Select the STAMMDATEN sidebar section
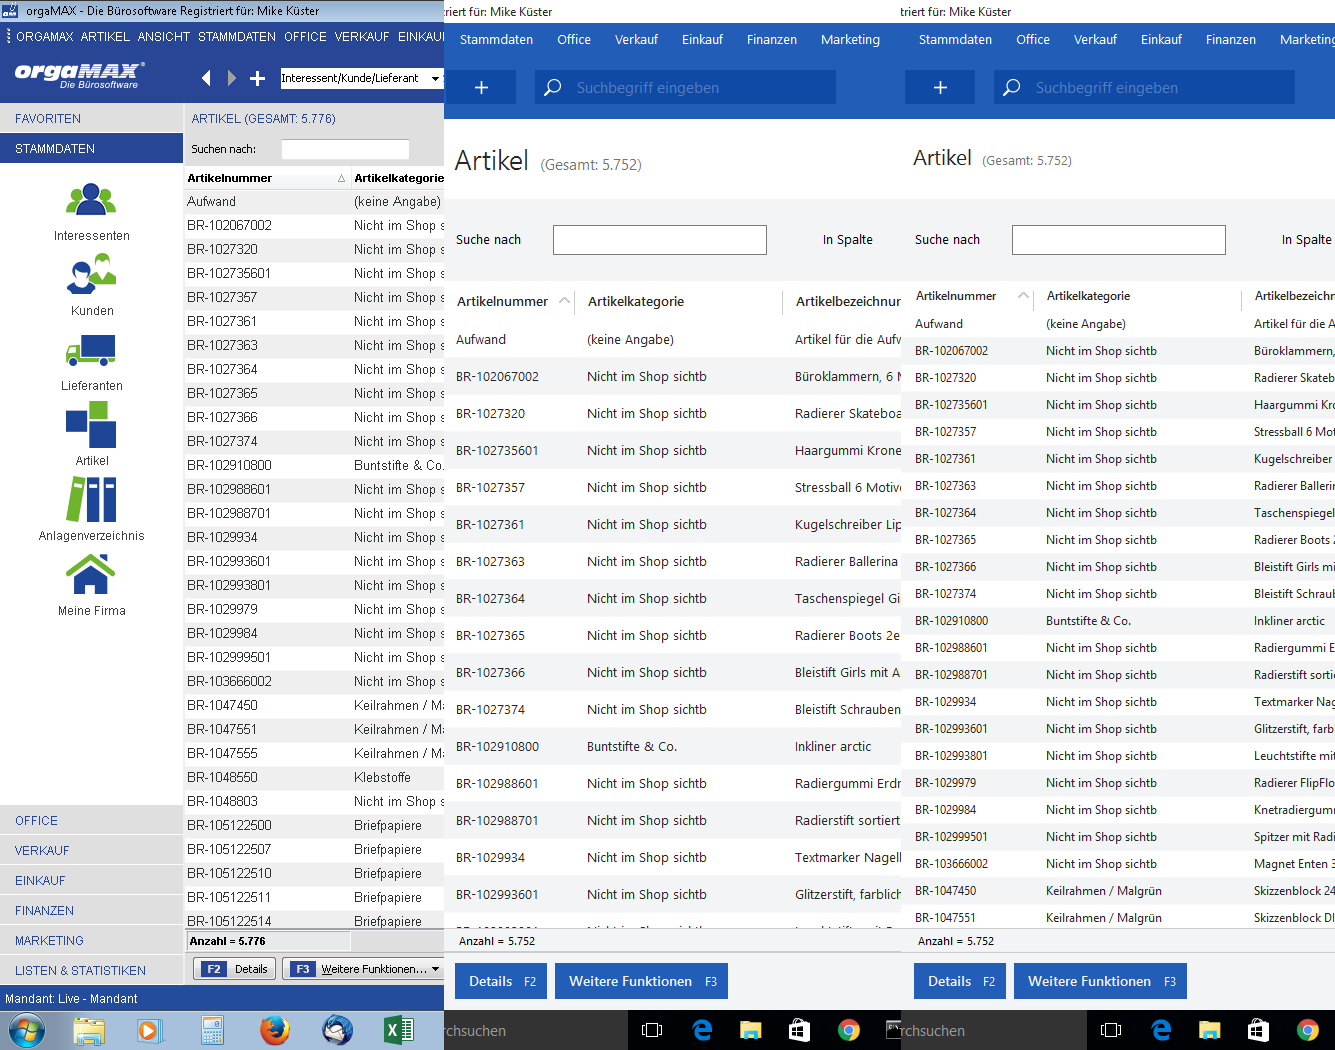The image size is (1335, 1050). point(91,148)
